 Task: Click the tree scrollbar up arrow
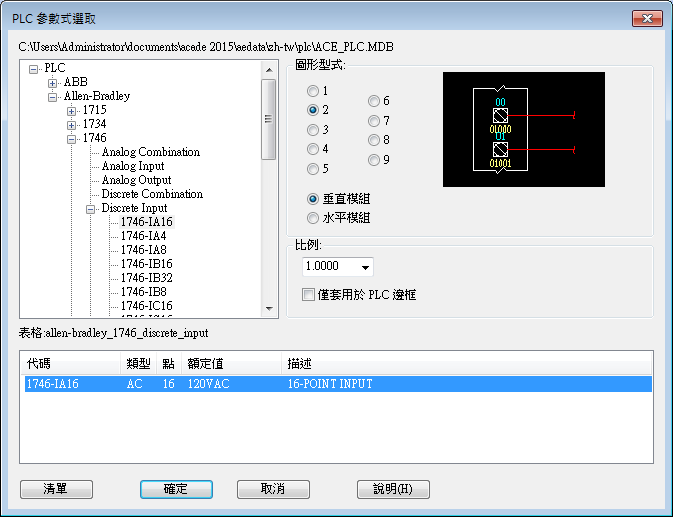pos(269,70)
